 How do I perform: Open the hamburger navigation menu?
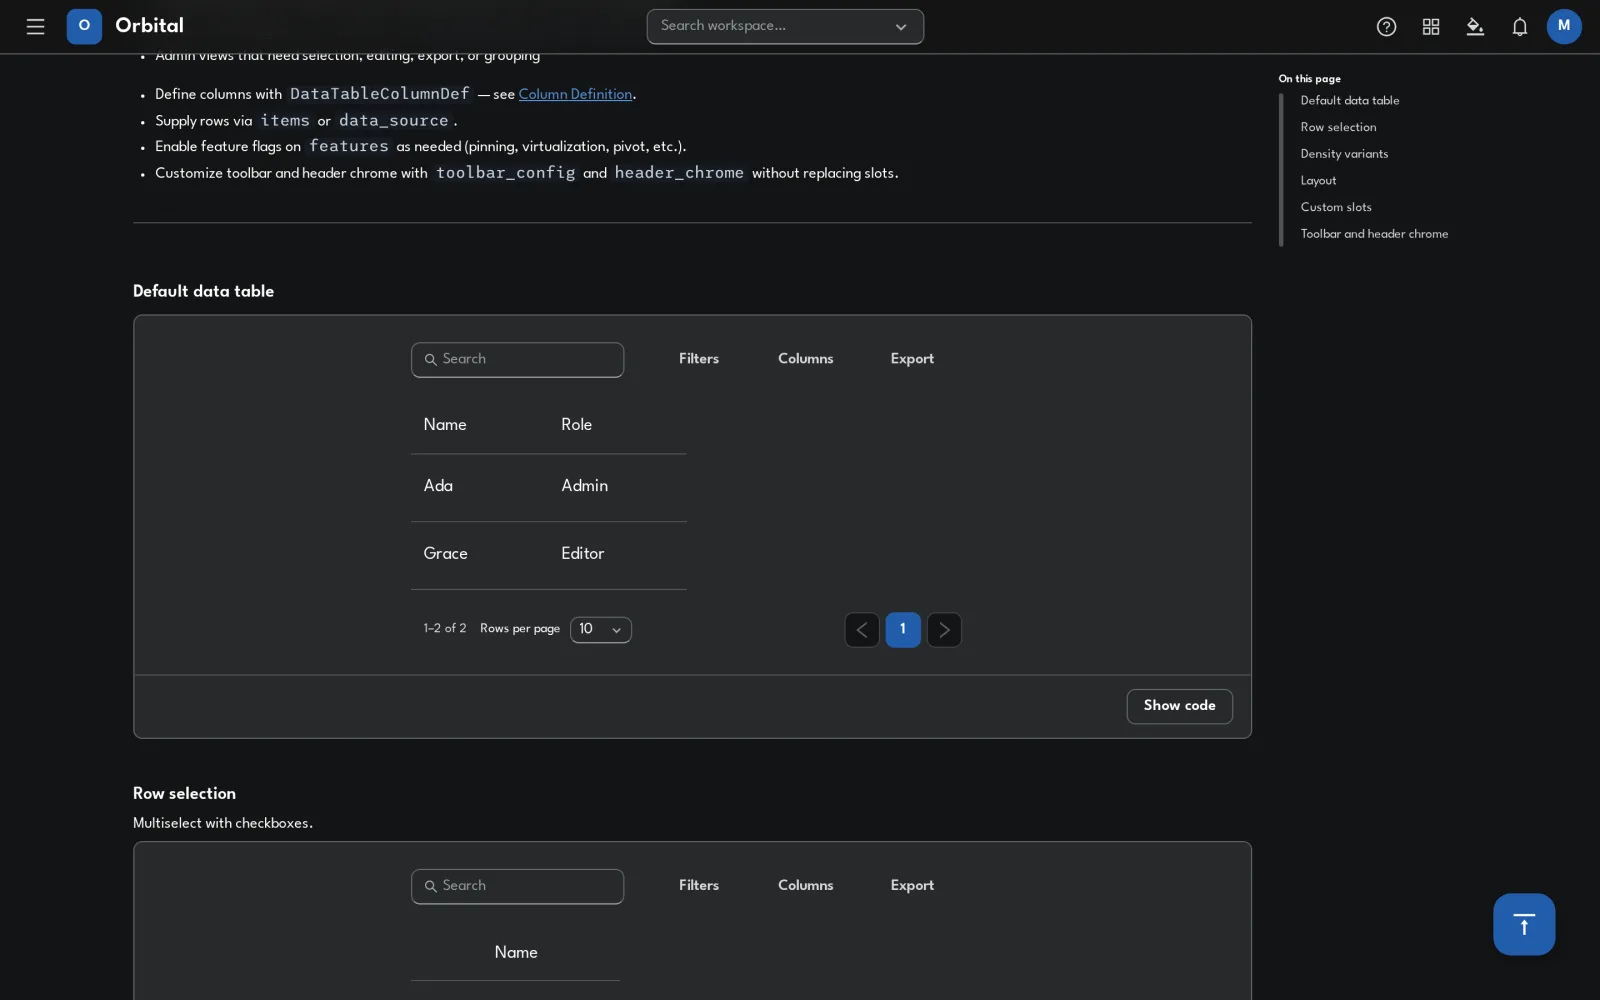[35, 27]
